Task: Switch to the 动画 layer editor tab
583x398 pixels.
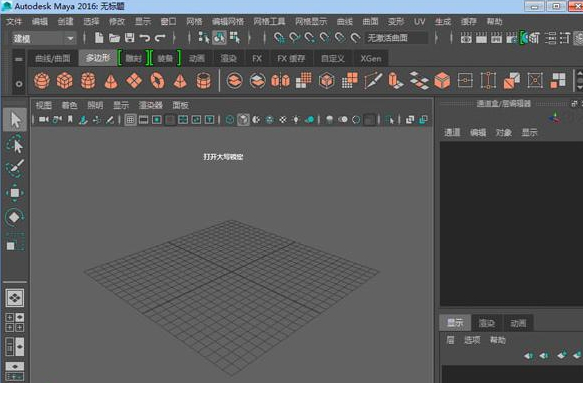Action: pyautogui.click(x=518, y=323)
